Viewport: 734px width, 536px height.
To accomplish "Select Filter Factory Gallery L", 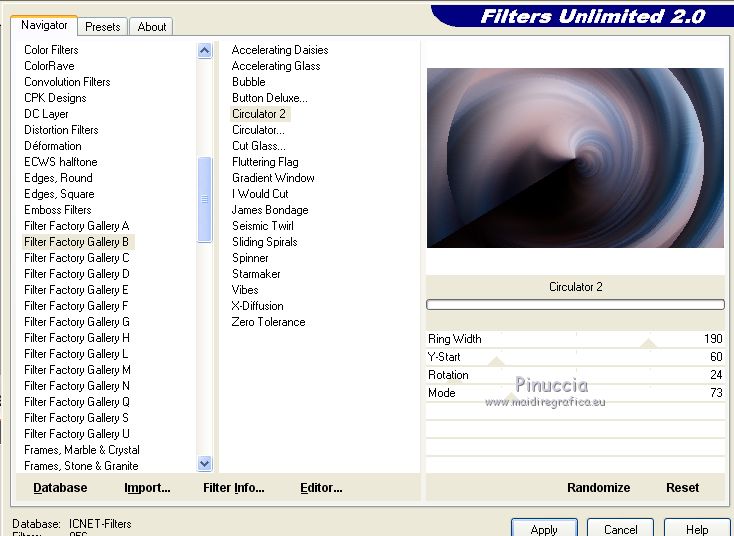I will 76,353.
